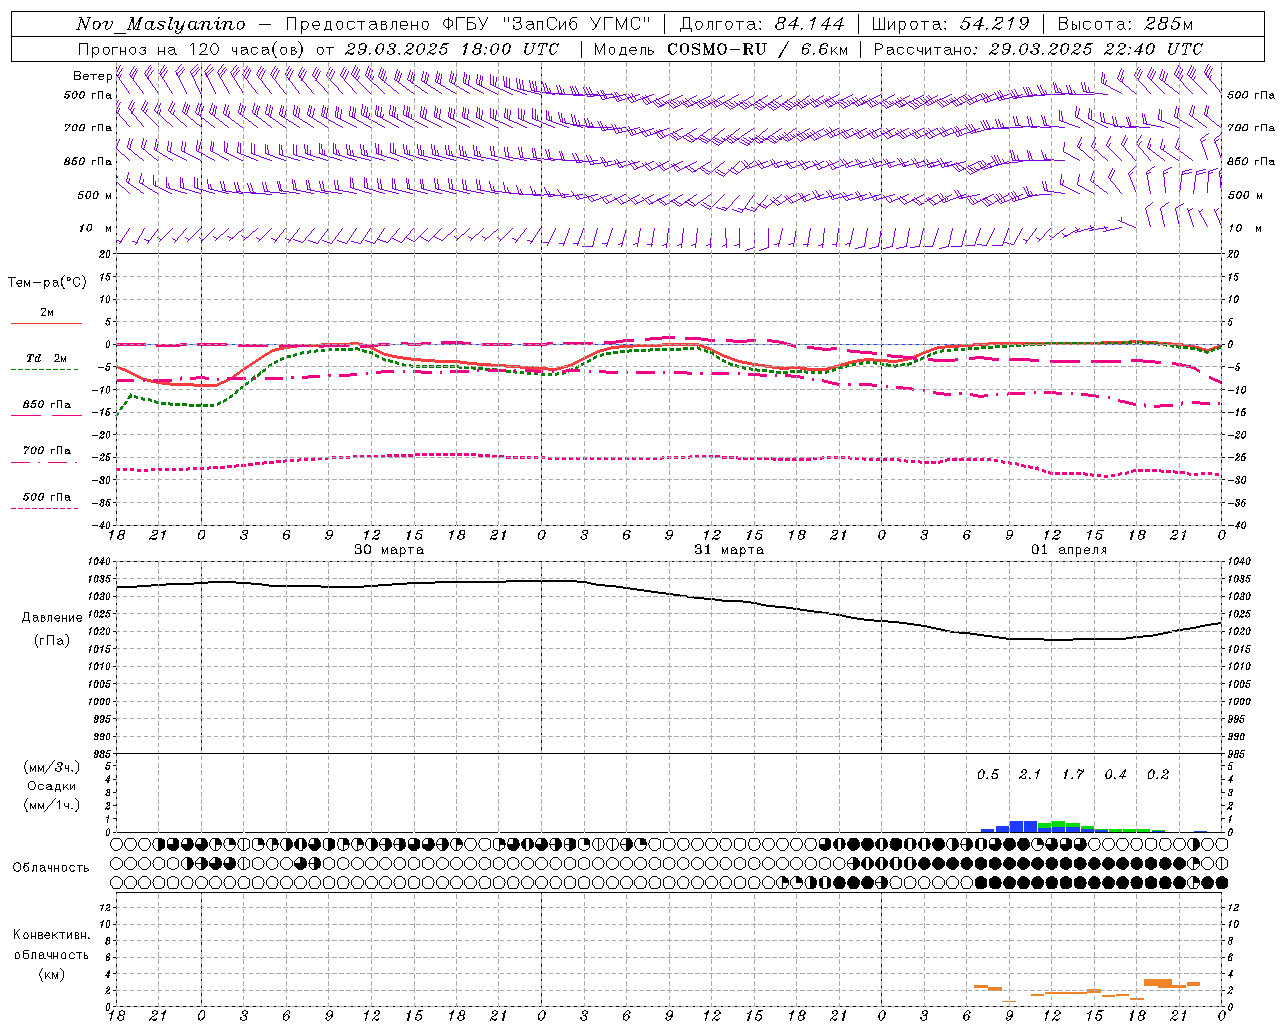Click the 500 м wind level label on the left

click(x=95, y=195)
